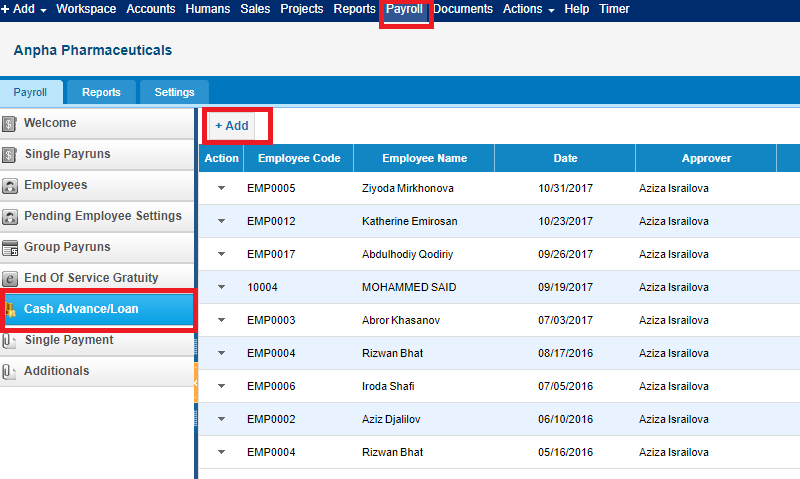Select Cash Advance/Loan in sidebar
This screenshot has height=479, width=800.
click(x=98, y=309)
